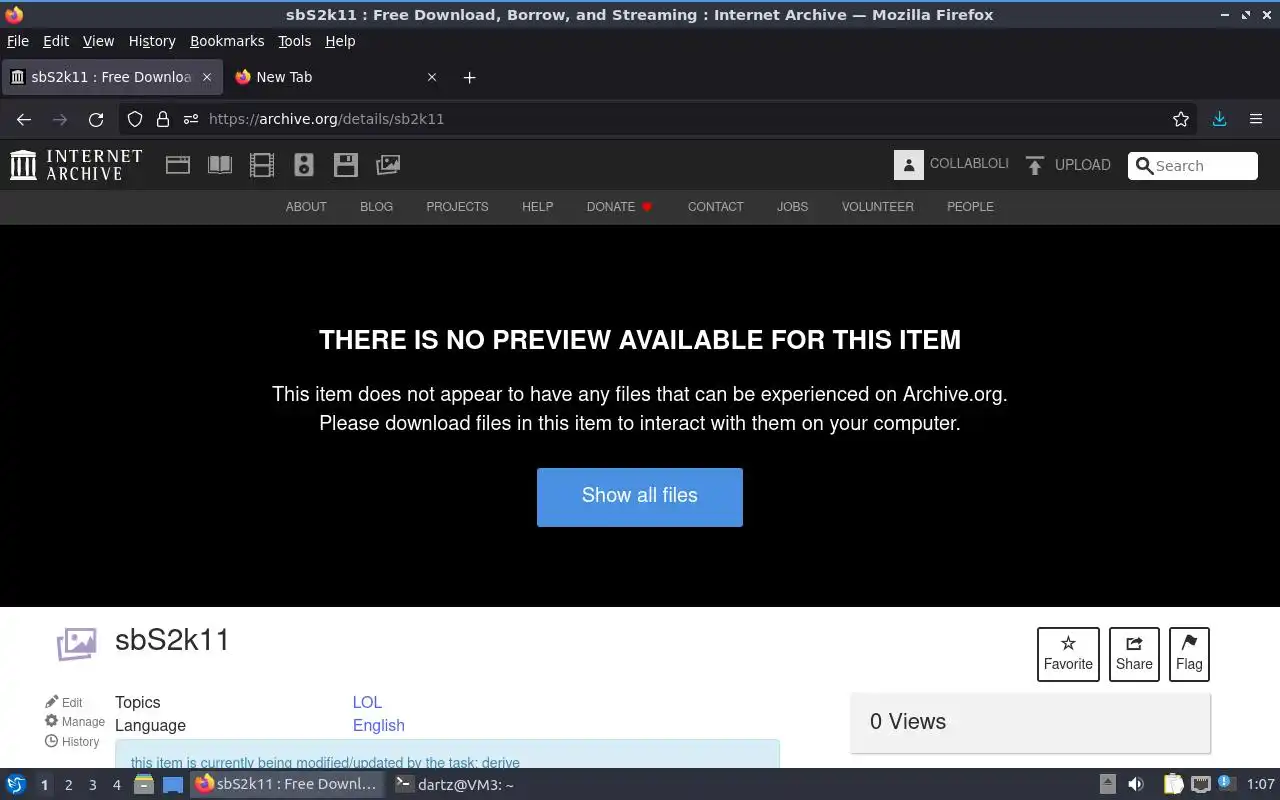Open the HELP link in the Archive nav
This screenshot has width=1280, height=800.
pyautogui.click(x=537, y=207)
